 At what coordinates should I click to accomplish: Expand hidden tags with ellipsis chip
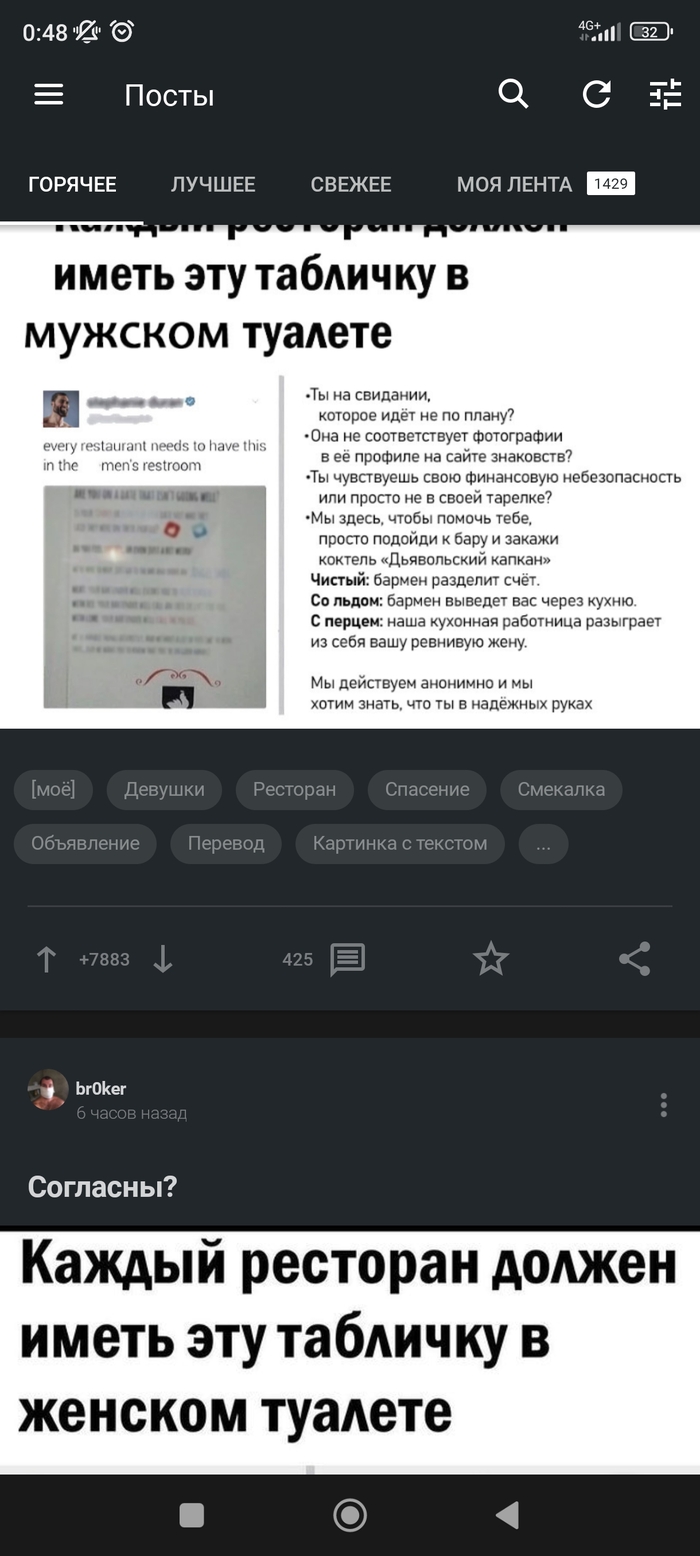tap(543, 843)
